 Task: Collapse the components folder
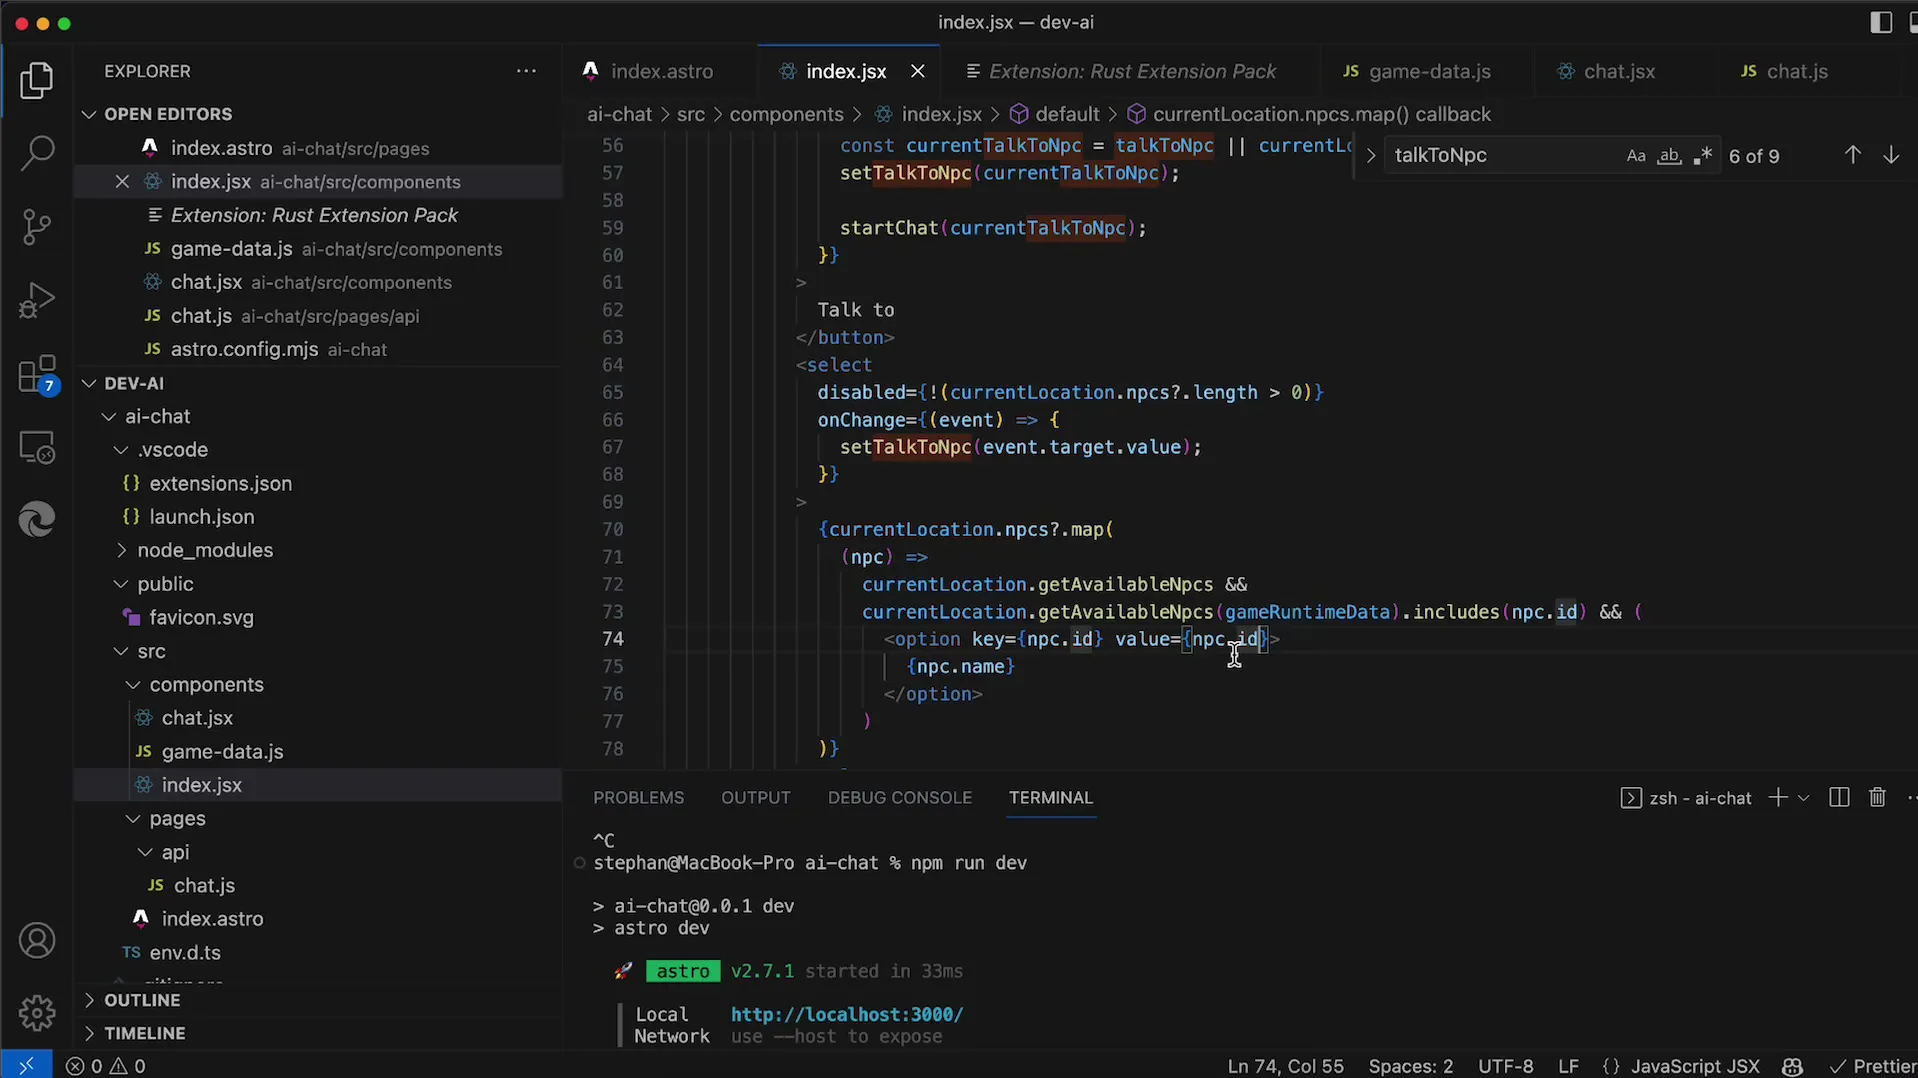(206, 685)
